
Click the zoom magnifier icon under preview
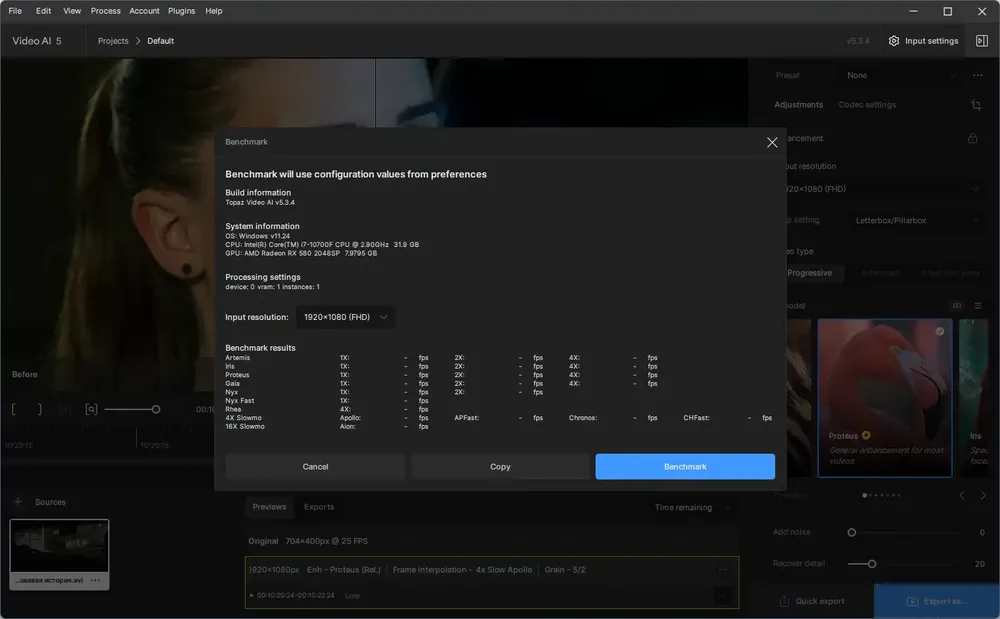(91, 409)
